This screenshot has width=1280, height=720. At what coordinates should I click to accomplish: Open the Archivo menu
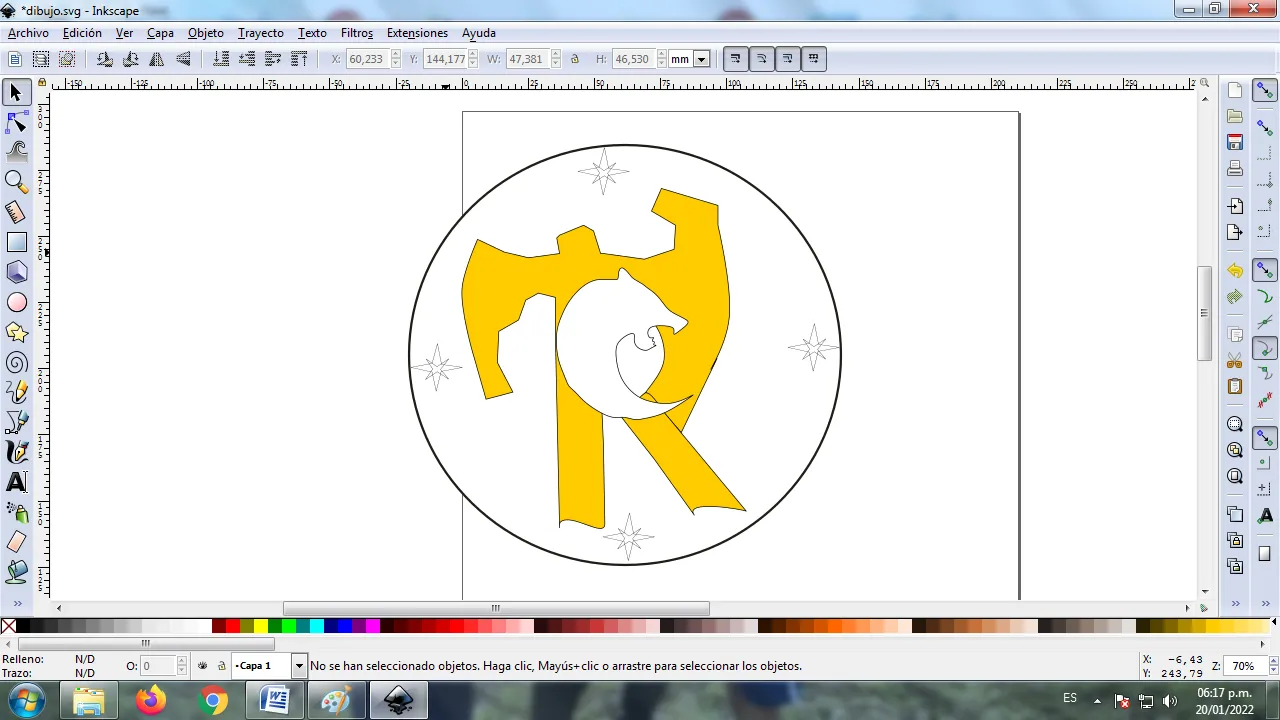(28, 33)
